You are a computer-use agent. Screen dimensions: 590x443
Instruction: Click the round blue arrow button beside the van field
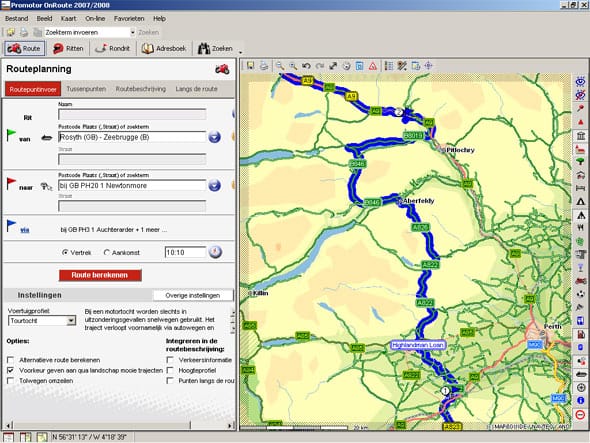tap(214, 137)
